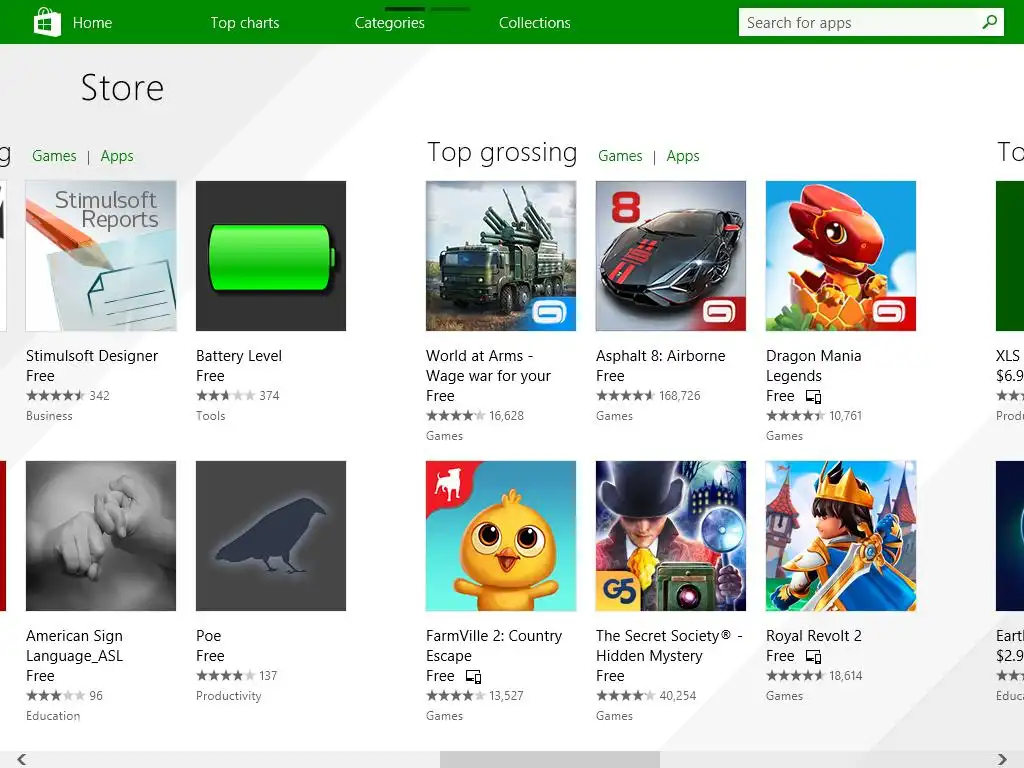Click Games link in left section
The height and width of the screenshot is (768, 1024).
[x=54, y=156]
